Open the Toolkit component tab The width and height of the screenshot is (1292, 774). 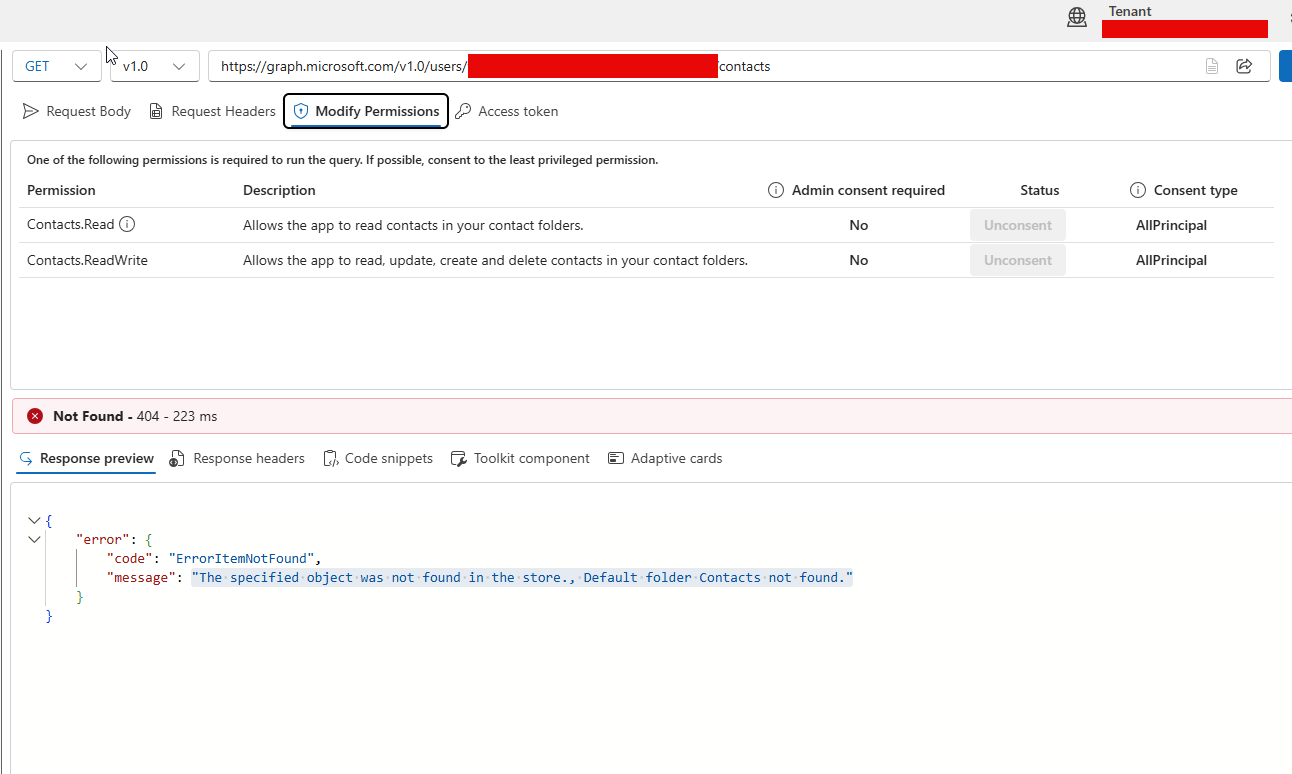tap(520, 458)
